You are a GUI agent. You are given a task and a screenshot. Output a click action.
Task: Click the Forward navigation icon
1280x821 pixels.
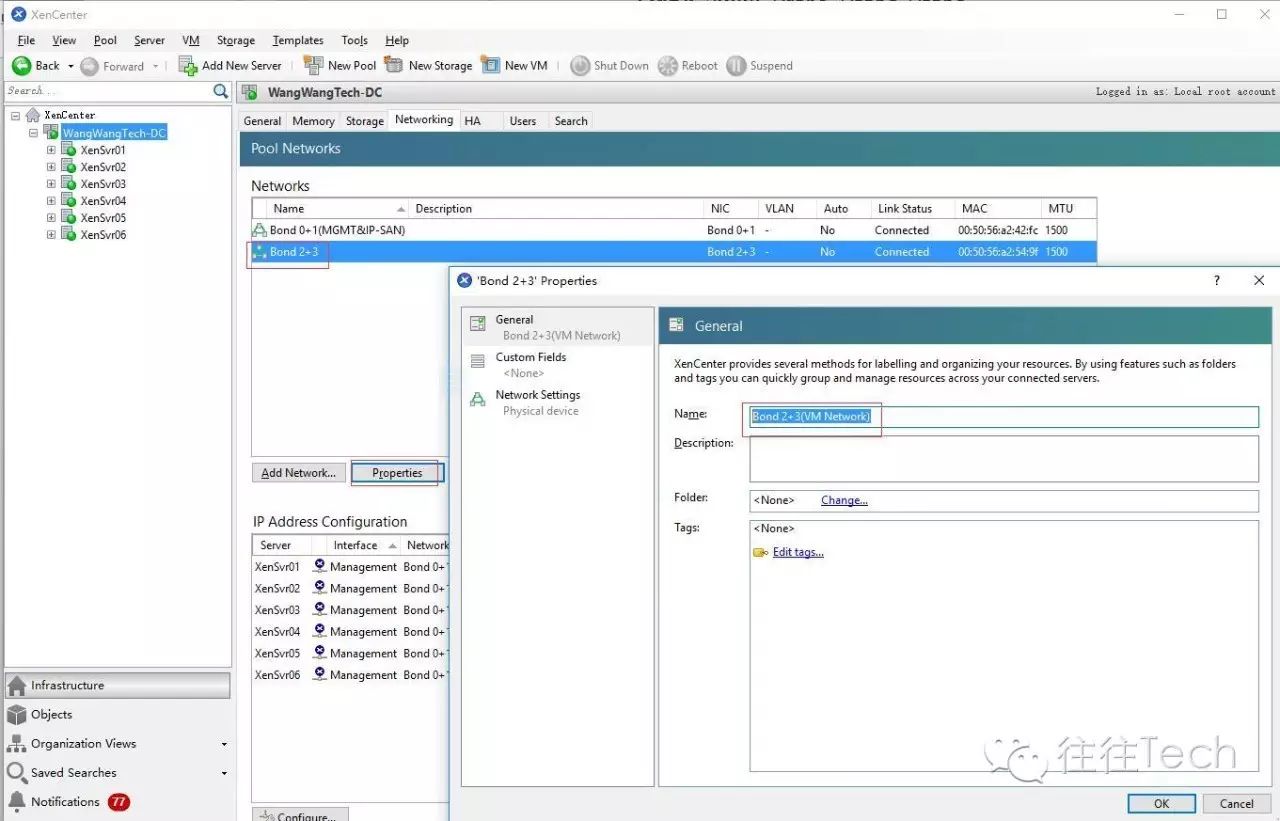click(x=89, y=66)
